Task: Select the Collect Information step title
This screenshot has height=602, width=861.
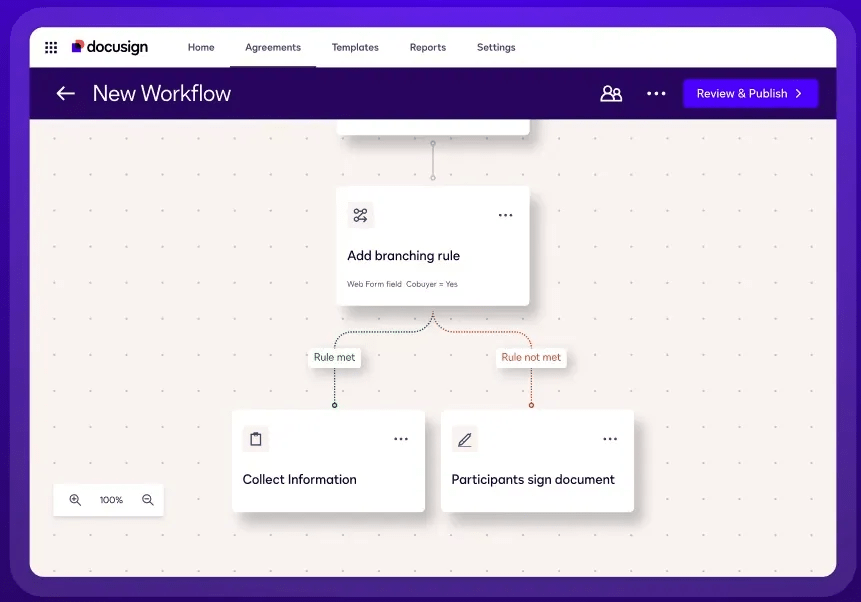Action: [299, 480]
